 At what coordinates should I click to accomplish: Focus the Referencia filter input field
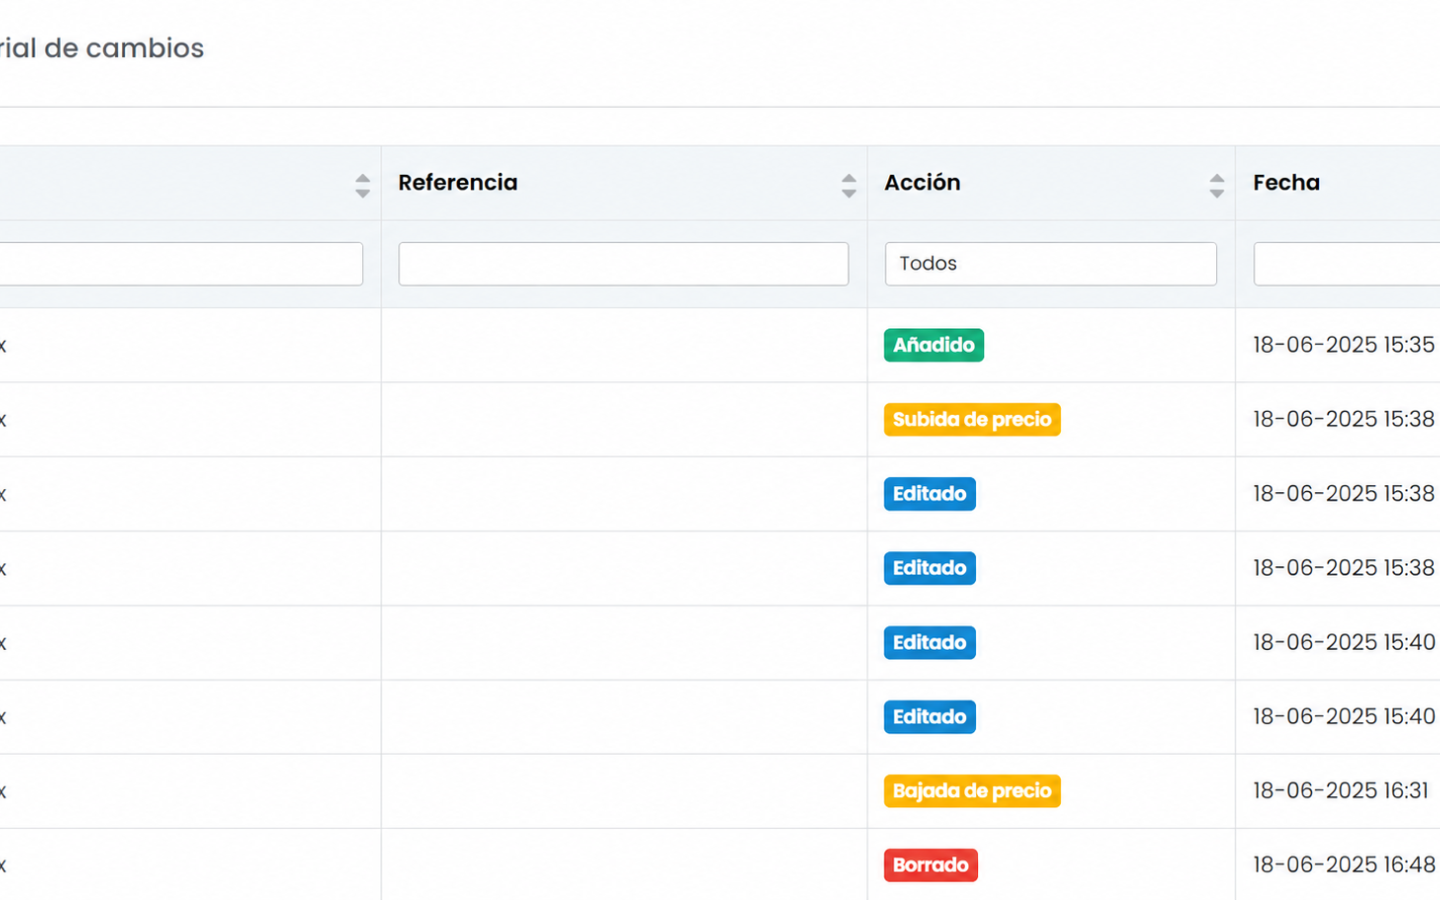click(623, 264)
